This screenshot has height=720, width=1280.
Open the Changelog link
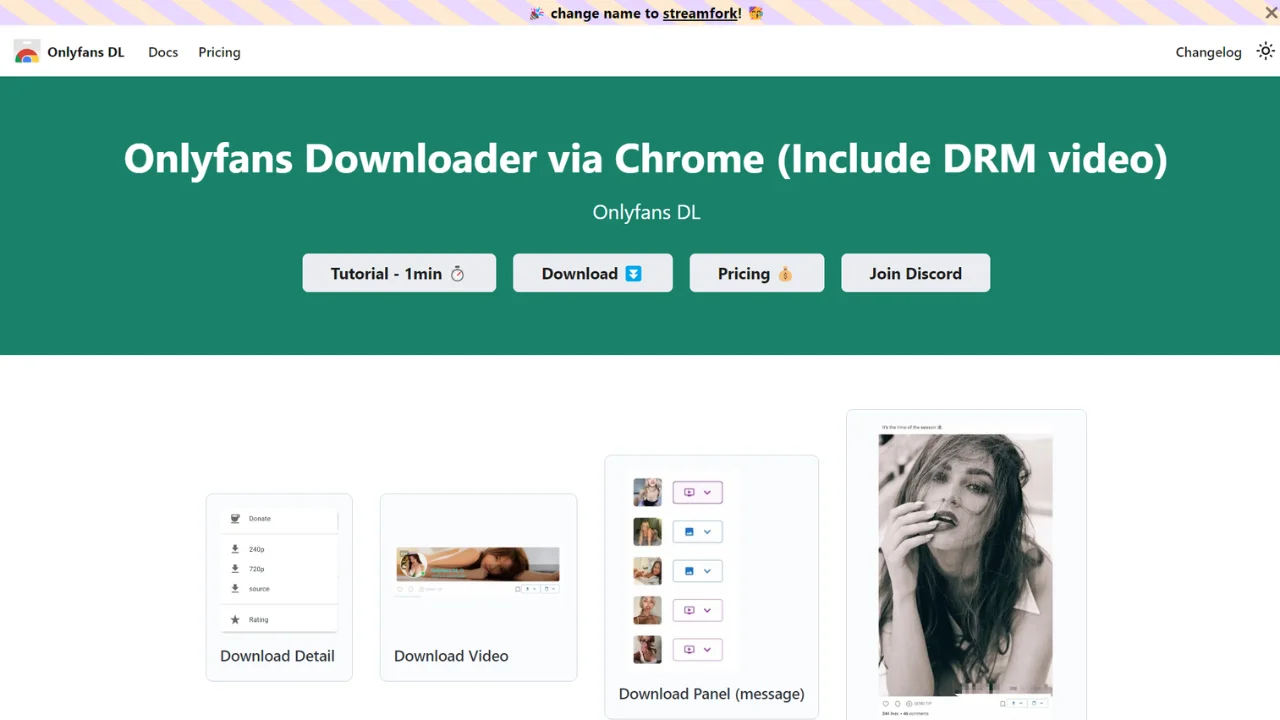1208,52
